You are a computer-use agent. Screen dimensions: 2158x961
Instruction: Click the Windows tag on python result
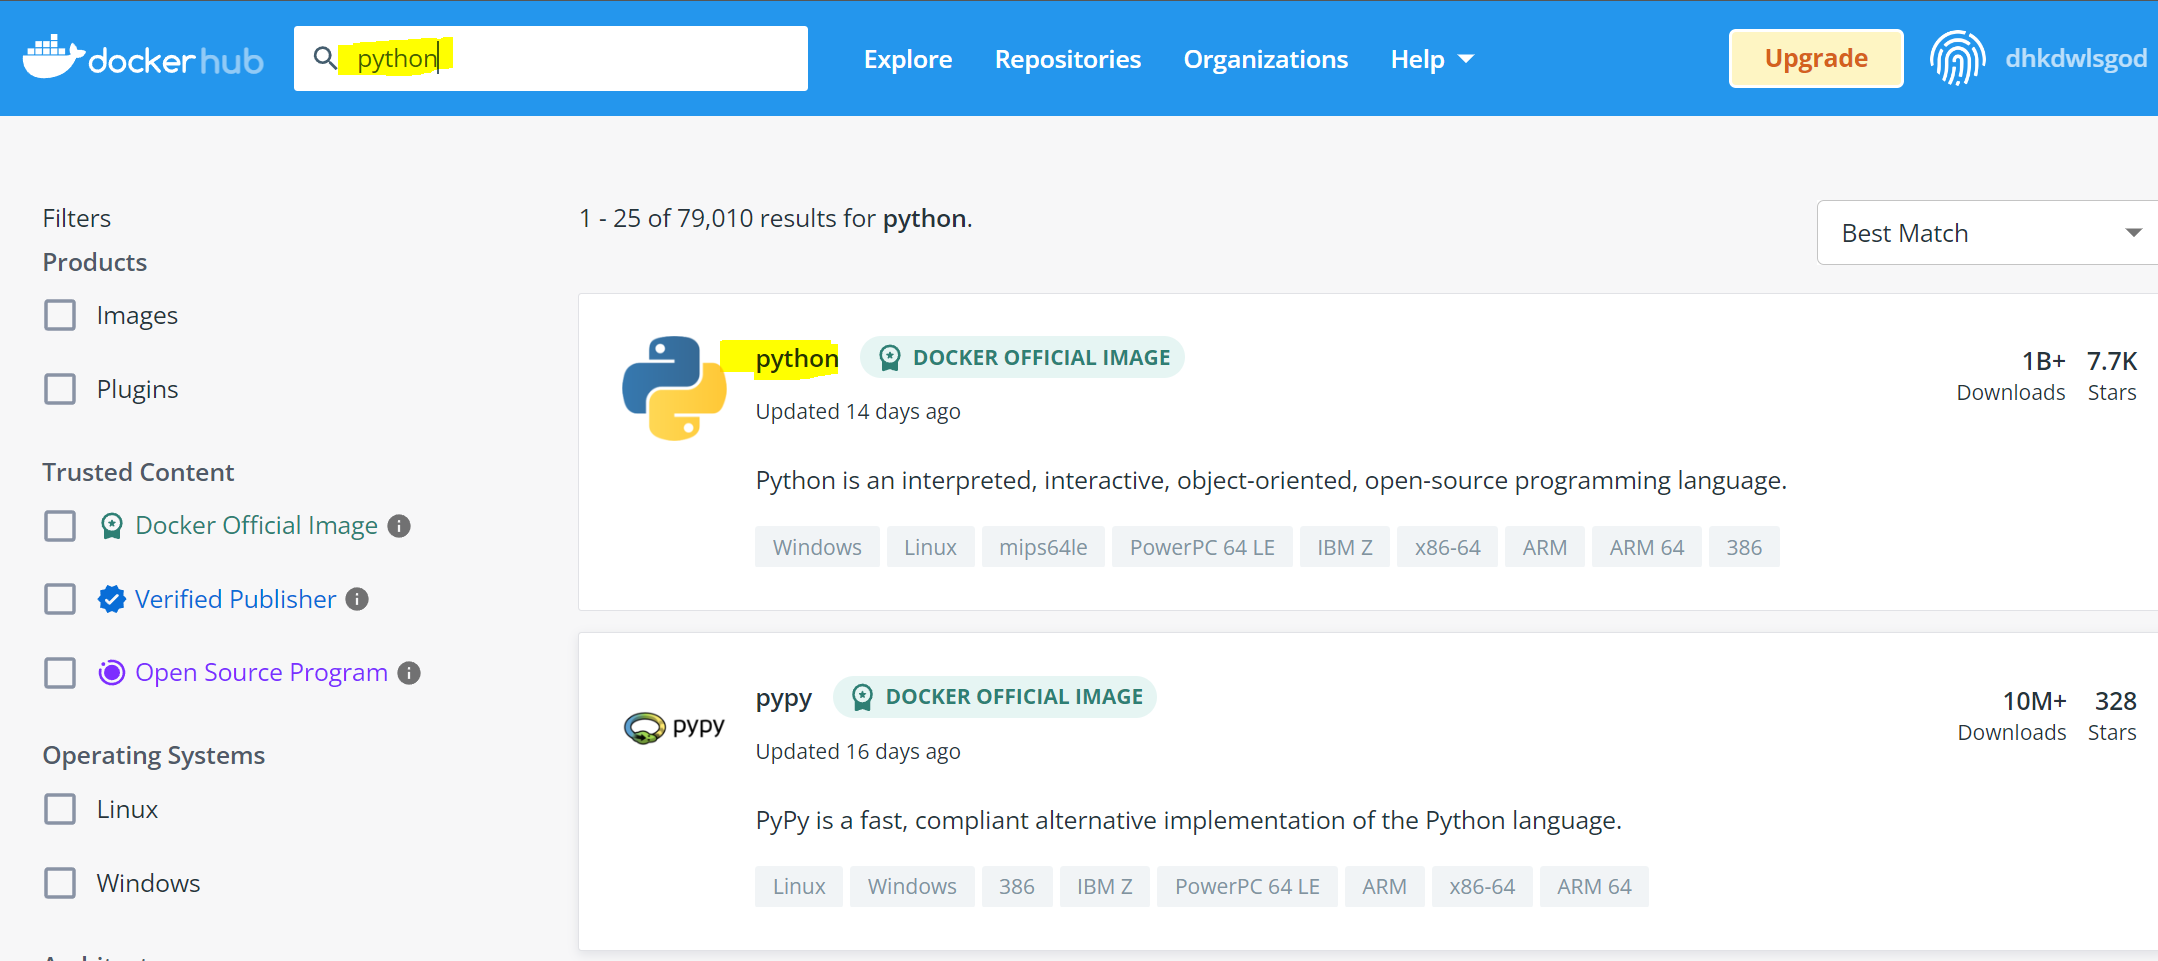(x=817, y=547)
